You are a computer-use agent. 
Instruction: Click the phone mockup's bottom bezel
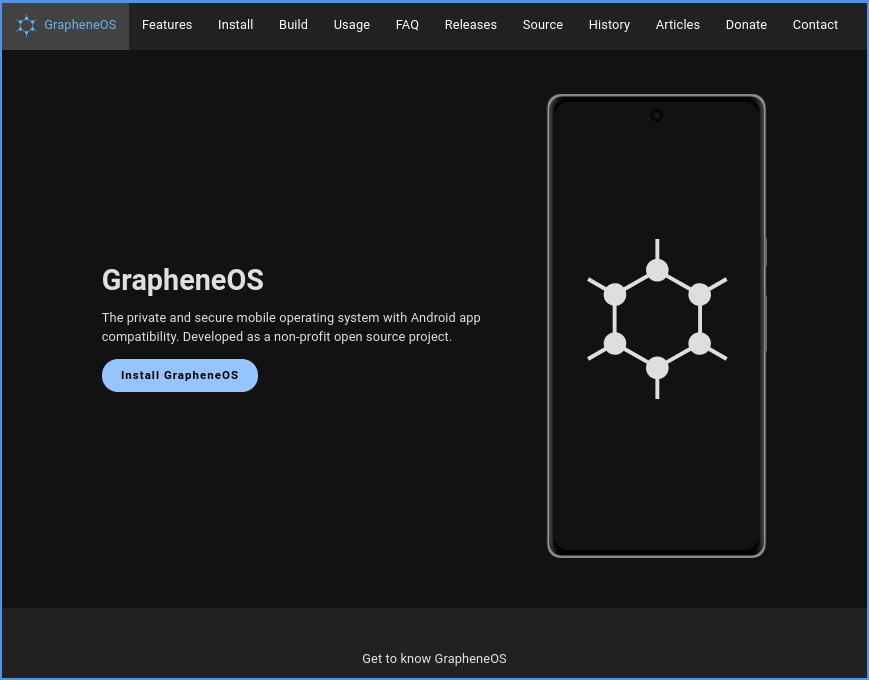click(x=656, y=552)
